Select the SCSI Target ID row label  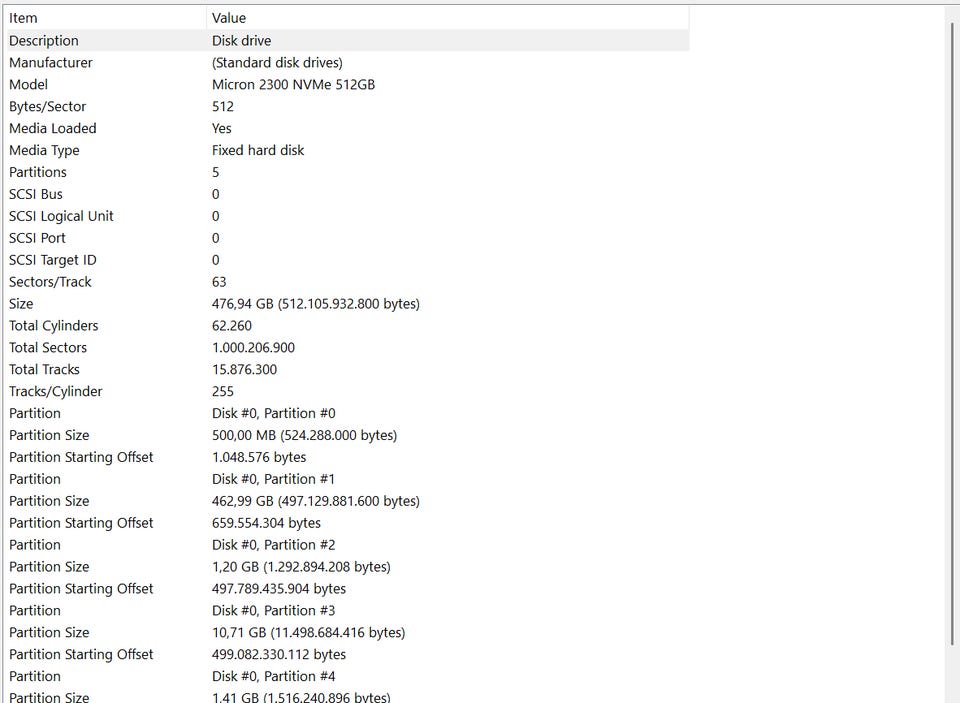53,260
